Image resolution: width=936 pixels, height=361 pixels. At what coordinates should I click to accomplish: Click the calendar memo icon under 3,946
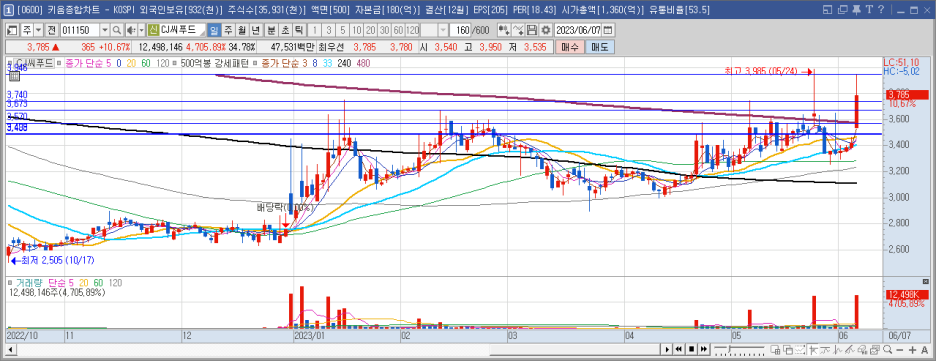coord(14,76)
